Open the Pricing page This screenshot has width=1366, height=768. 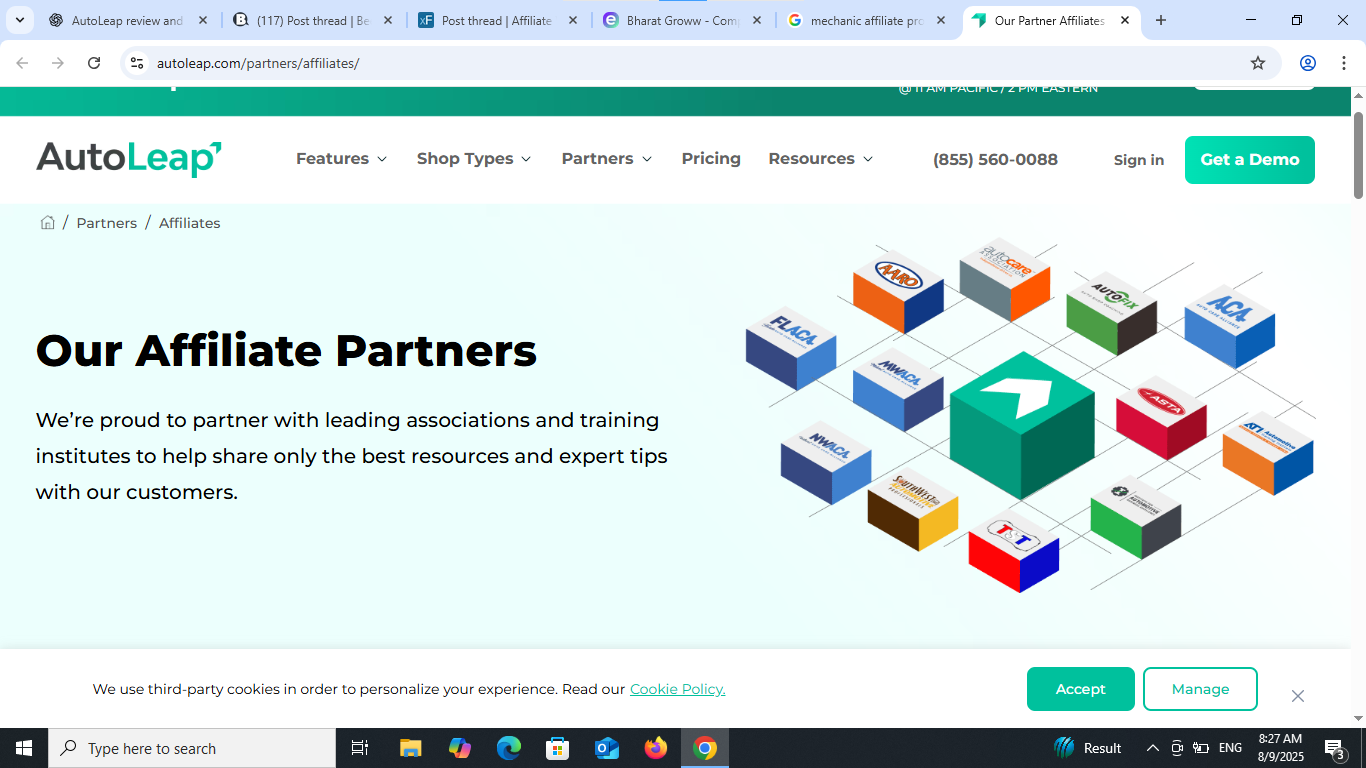pos(711,159)
